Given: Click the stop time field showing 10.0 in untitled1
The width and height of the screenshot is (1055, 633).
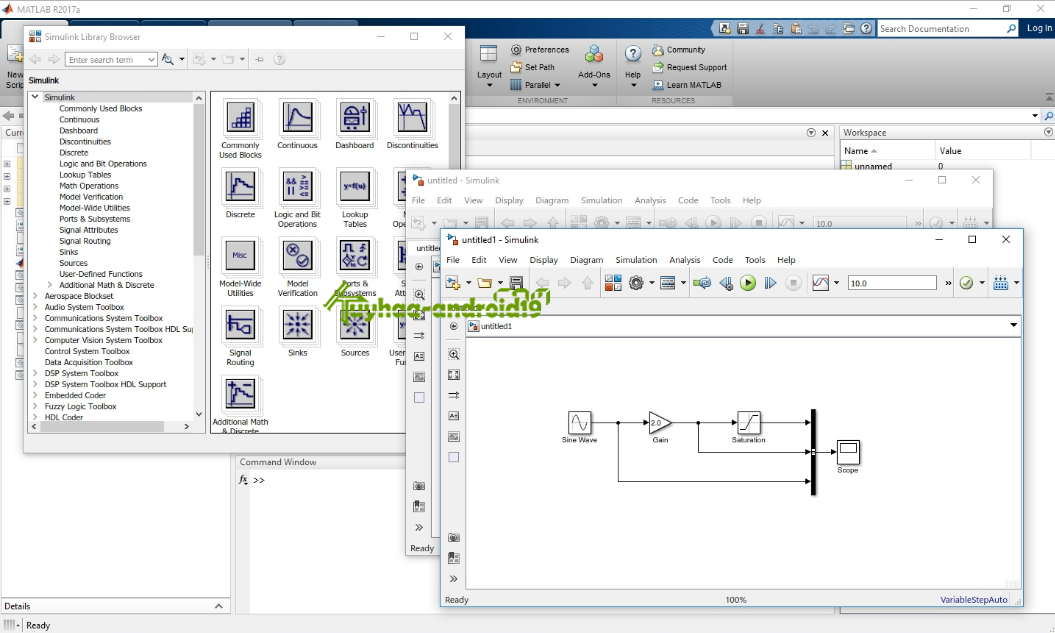Looking at the screenshot, I should pos(892,283).
